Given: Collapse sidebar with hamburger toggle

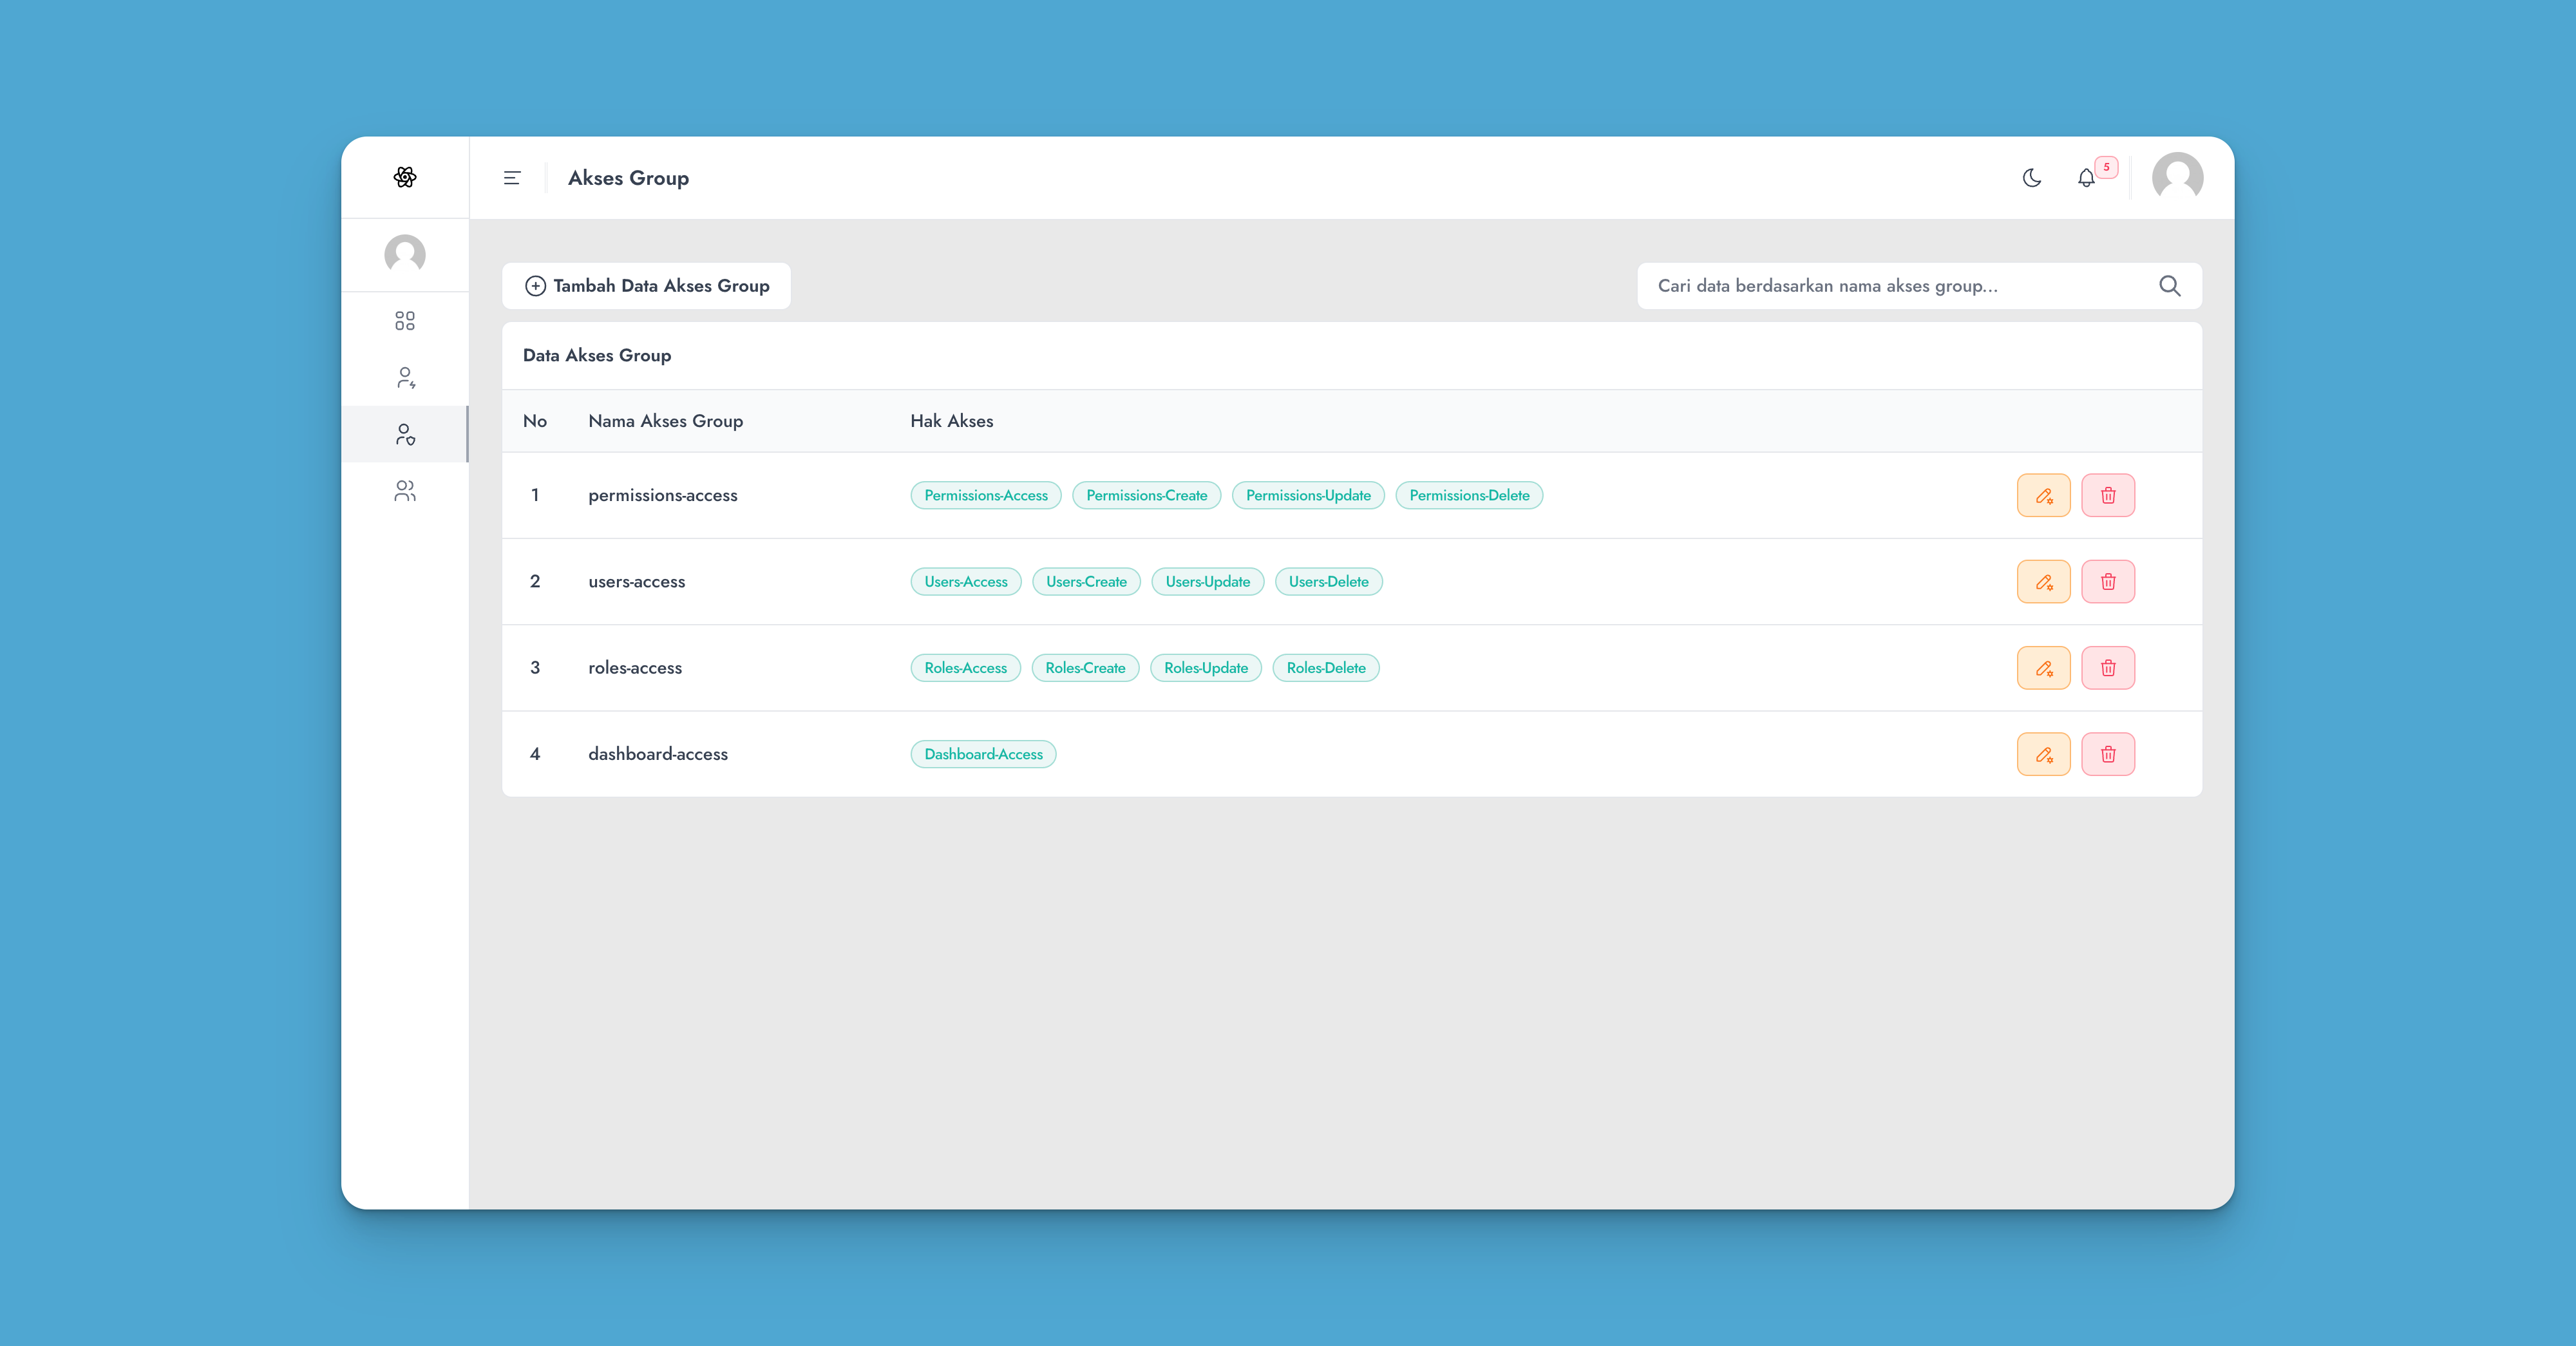Looking at the screenshot, I should 512,178.
